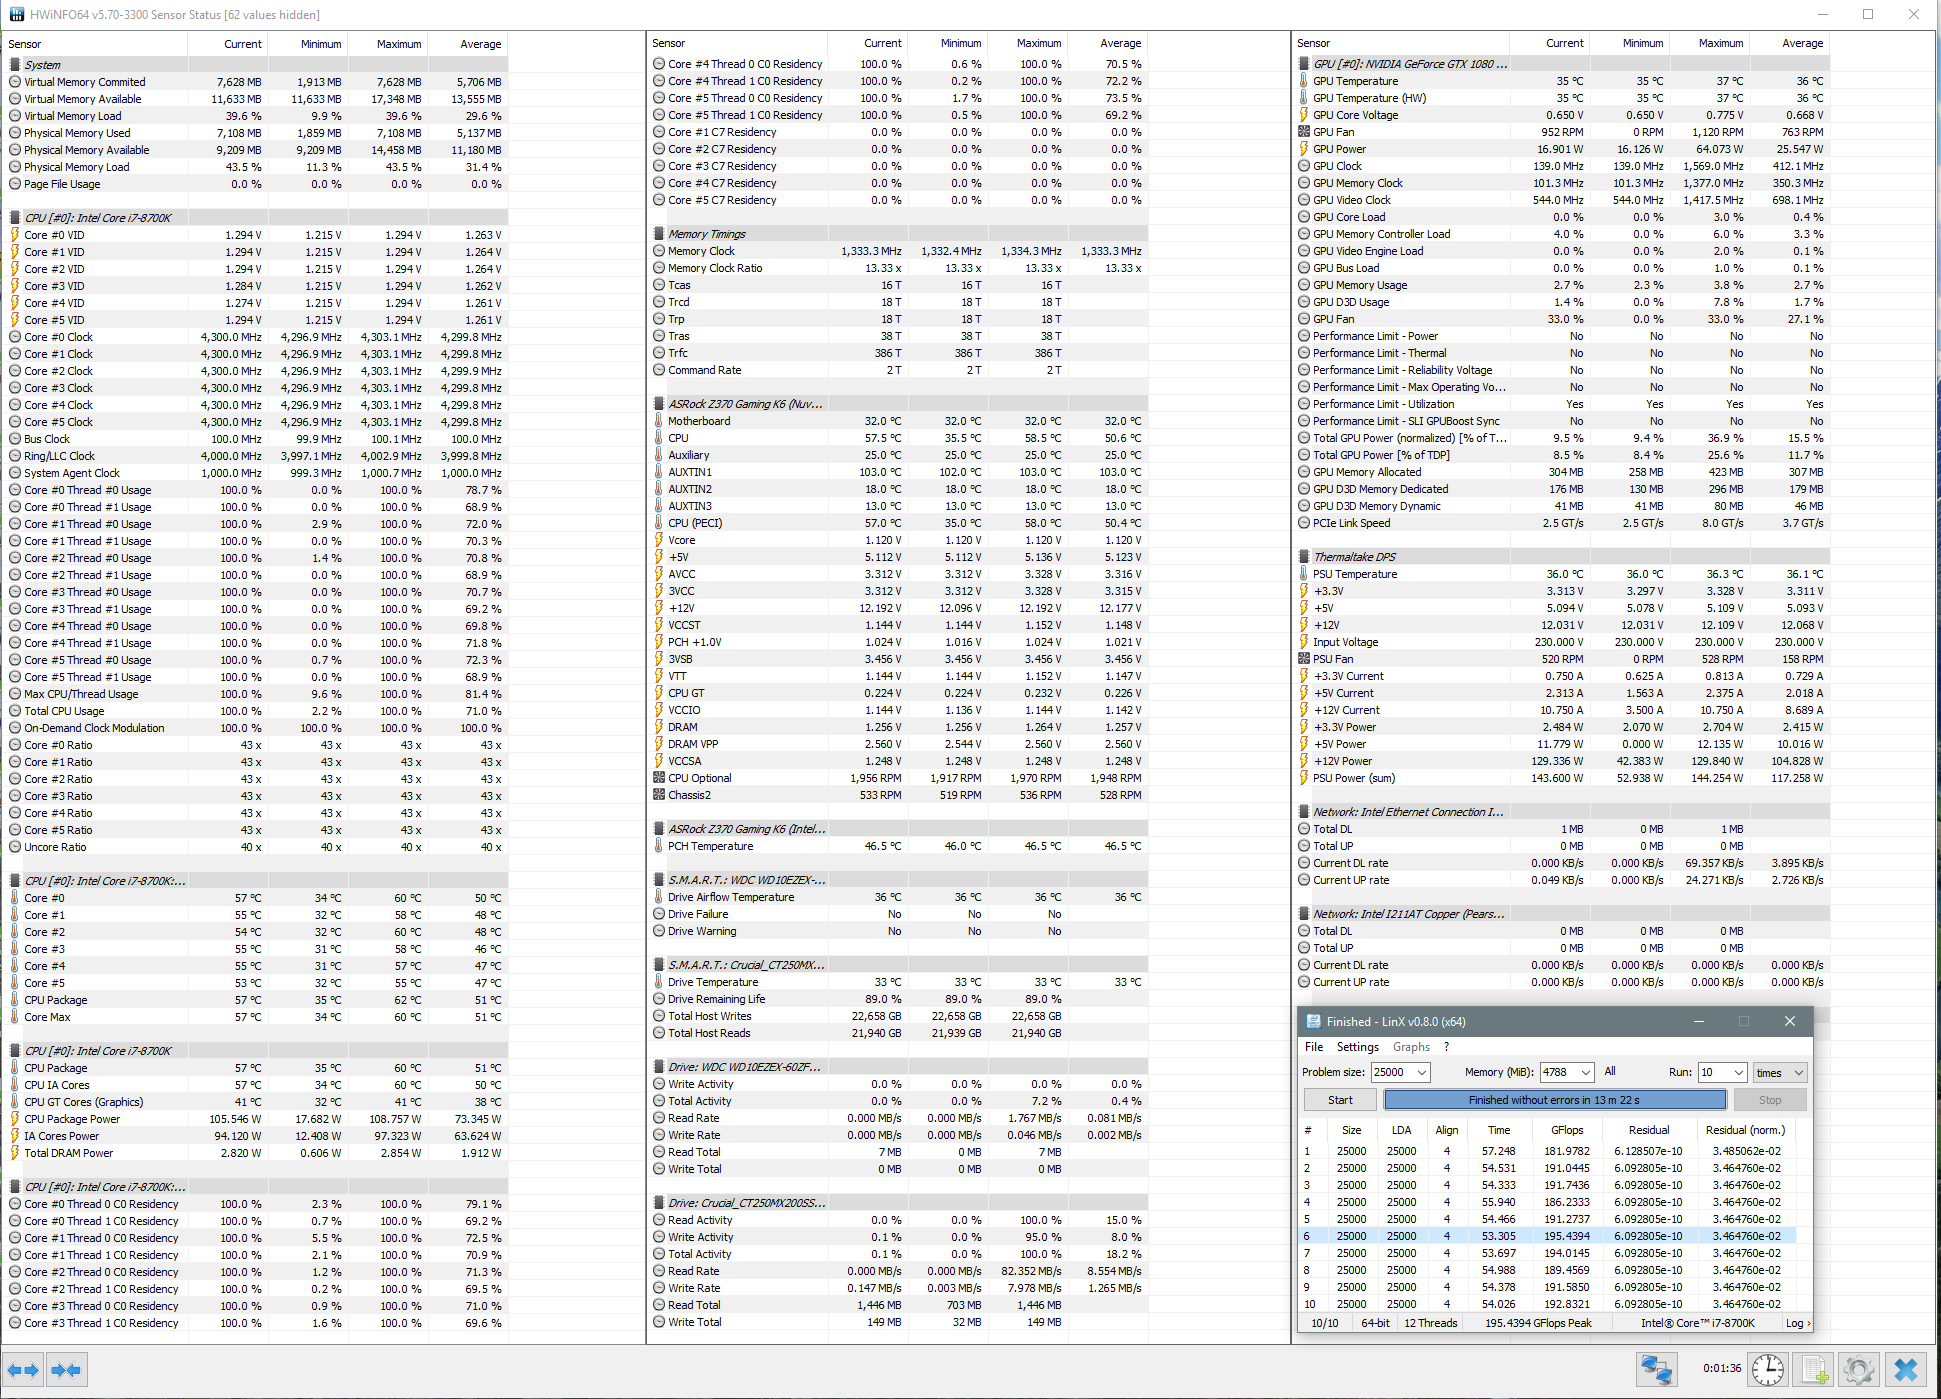Click the blue X close sensors icon
Viewport: 1941px width, 1399px height.
pyautogui.click(x=1906, y=1369)
